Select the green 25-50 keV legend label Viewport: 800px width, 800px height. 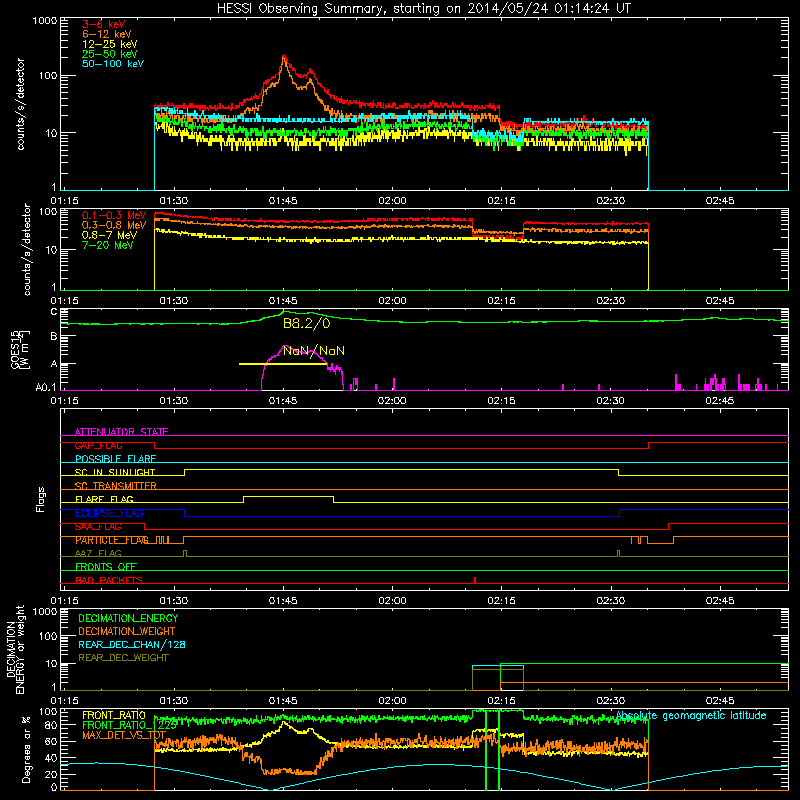[x=110, y=54]
